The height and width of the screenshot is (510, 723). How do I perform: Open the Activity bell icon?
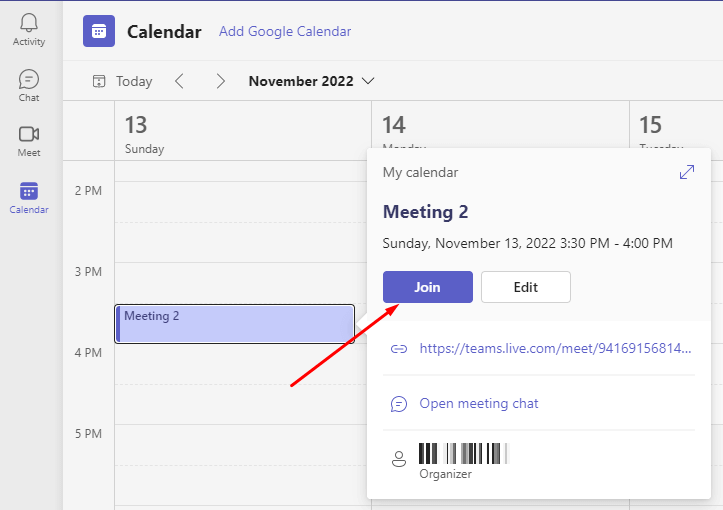[x=29, y=24]
